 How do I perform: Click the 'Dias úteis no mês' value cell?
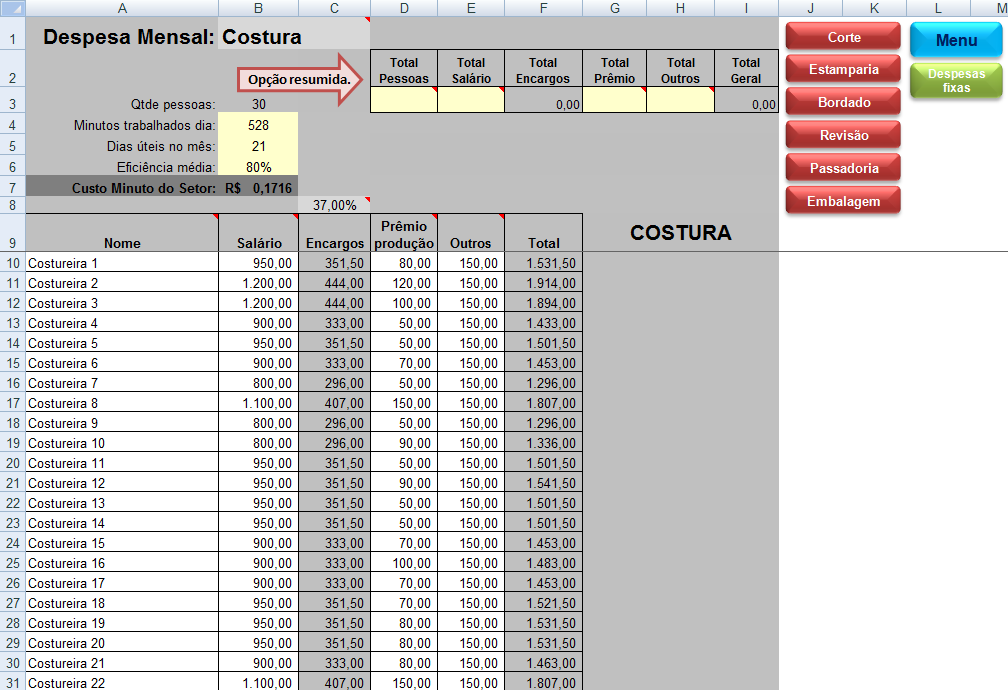[258, 146]
